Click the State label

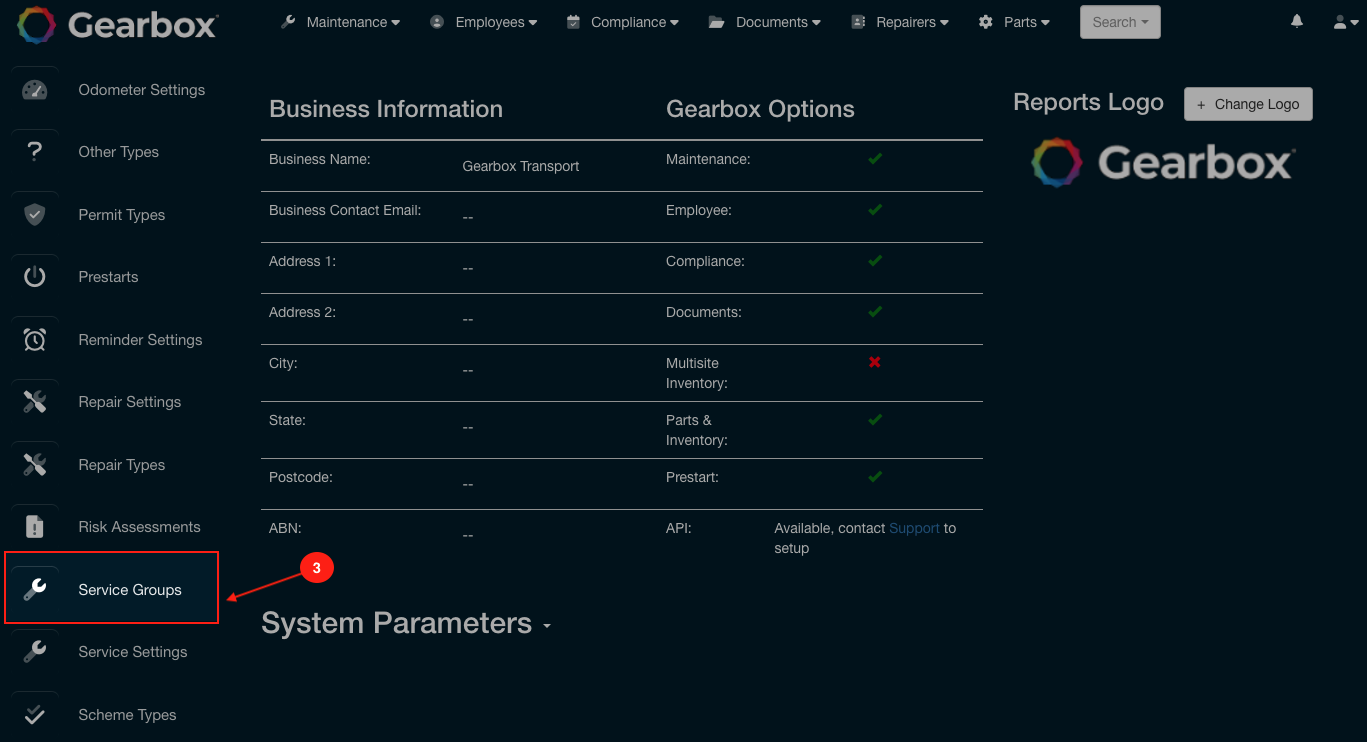[287, 420]
